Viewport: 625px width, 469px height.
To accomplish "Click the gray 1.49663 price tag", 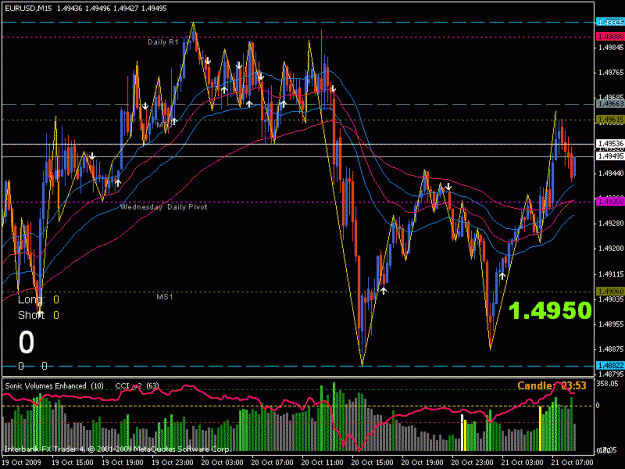I will click(610, 104).
